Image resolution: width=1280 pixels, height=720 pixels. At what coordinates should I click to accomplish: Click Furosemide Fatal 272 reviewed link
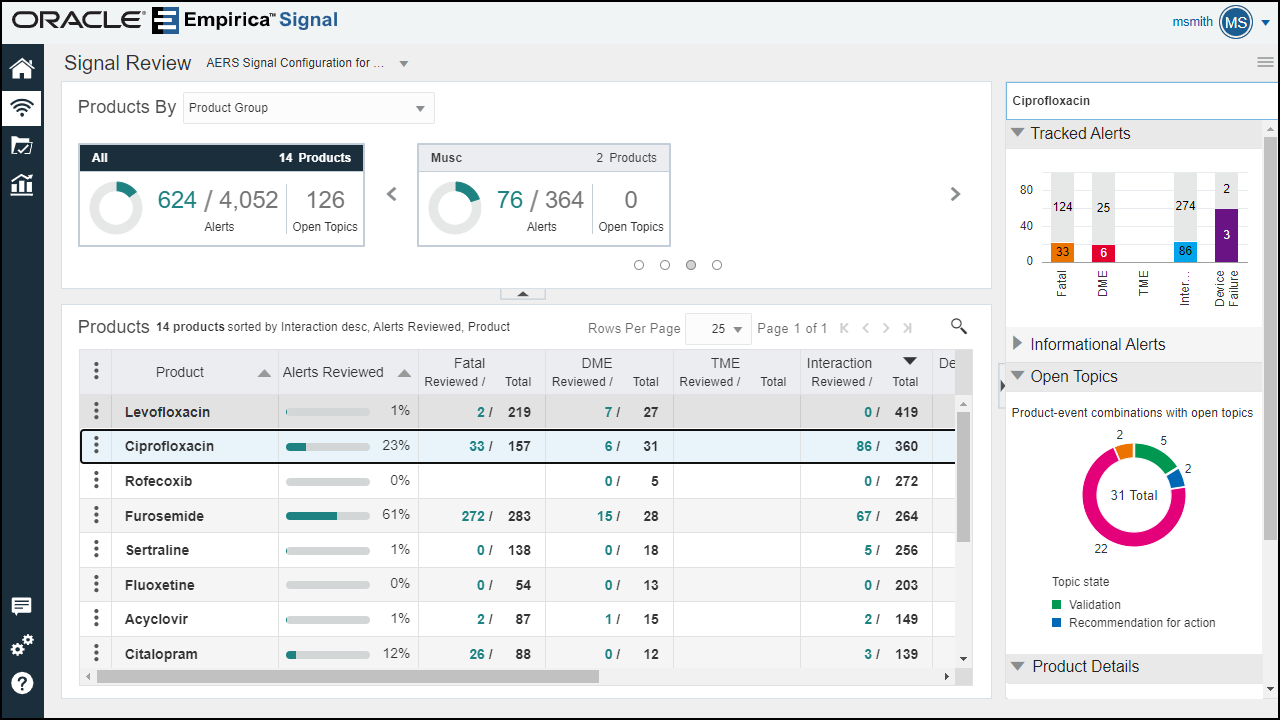click(x=473, y=516)
